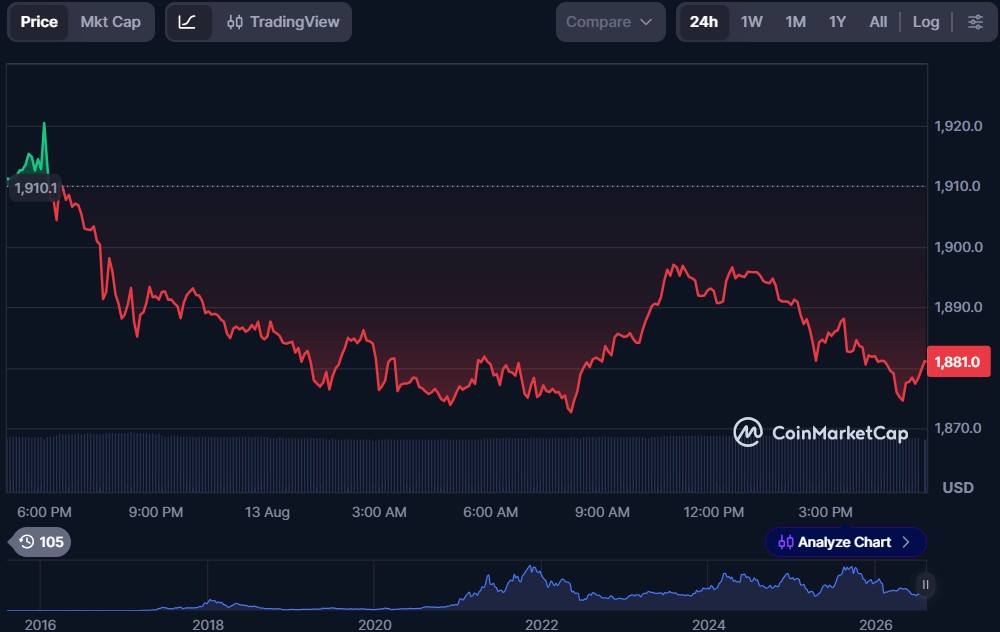Image resolution: width=1000 pixels, height=632 pixels.
Task: Switch to 1W time range
Action: point(751,22)
